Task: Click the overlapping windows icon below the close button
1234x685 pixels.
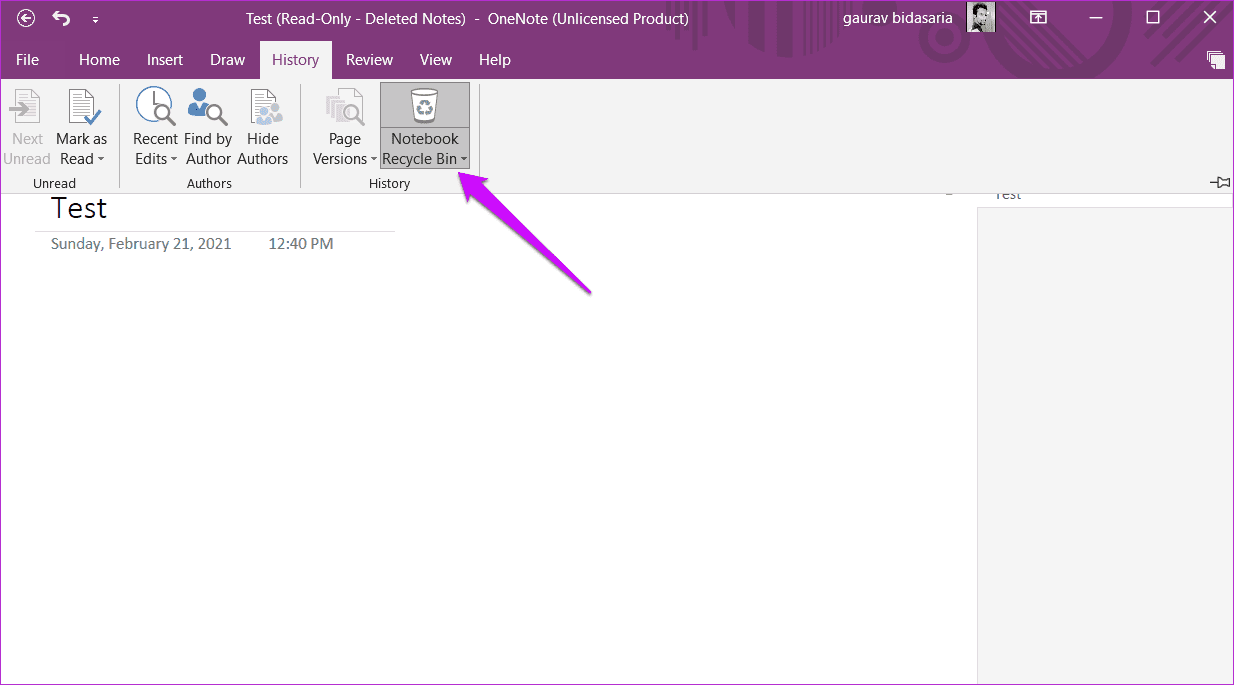Action: (1216, 60)
